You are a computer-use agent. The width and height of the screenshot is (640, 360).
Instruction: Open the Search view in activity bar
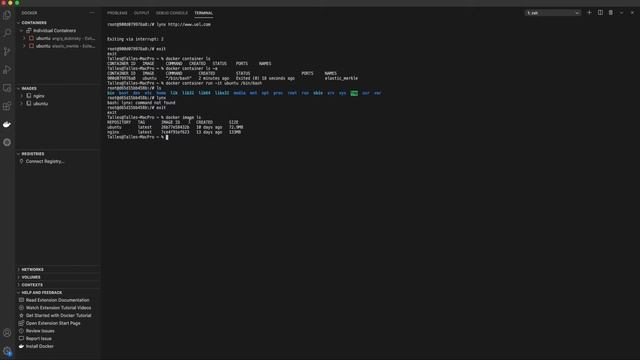[7, 33]
